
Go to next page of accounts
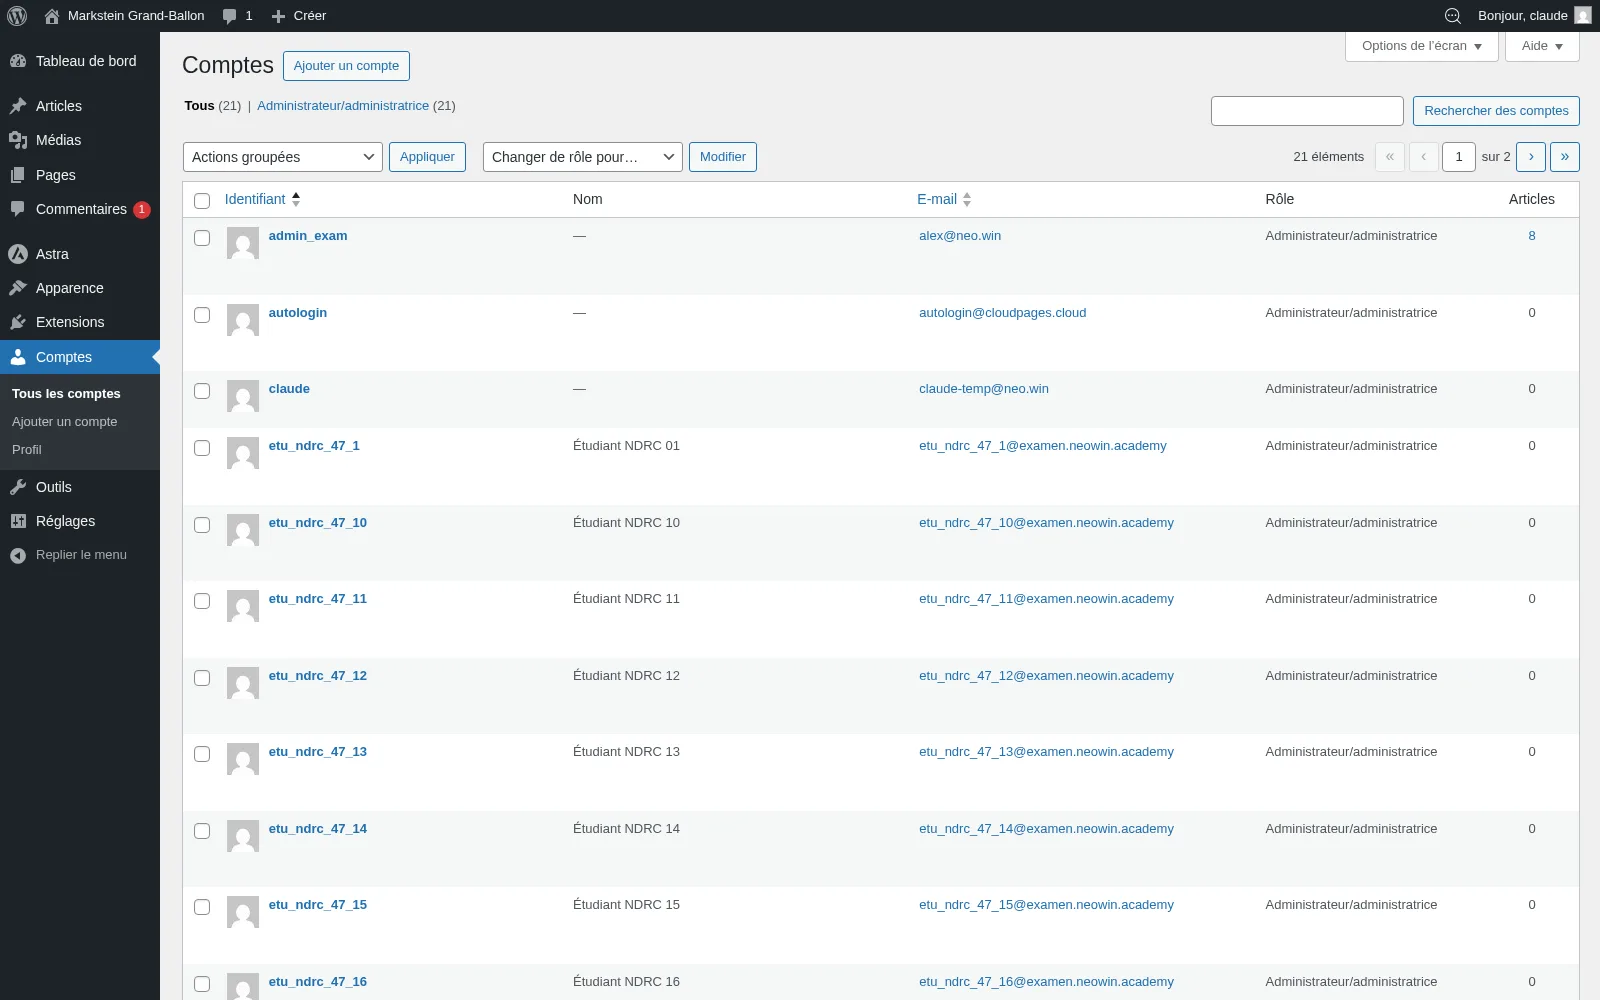tap(1531, 157)
